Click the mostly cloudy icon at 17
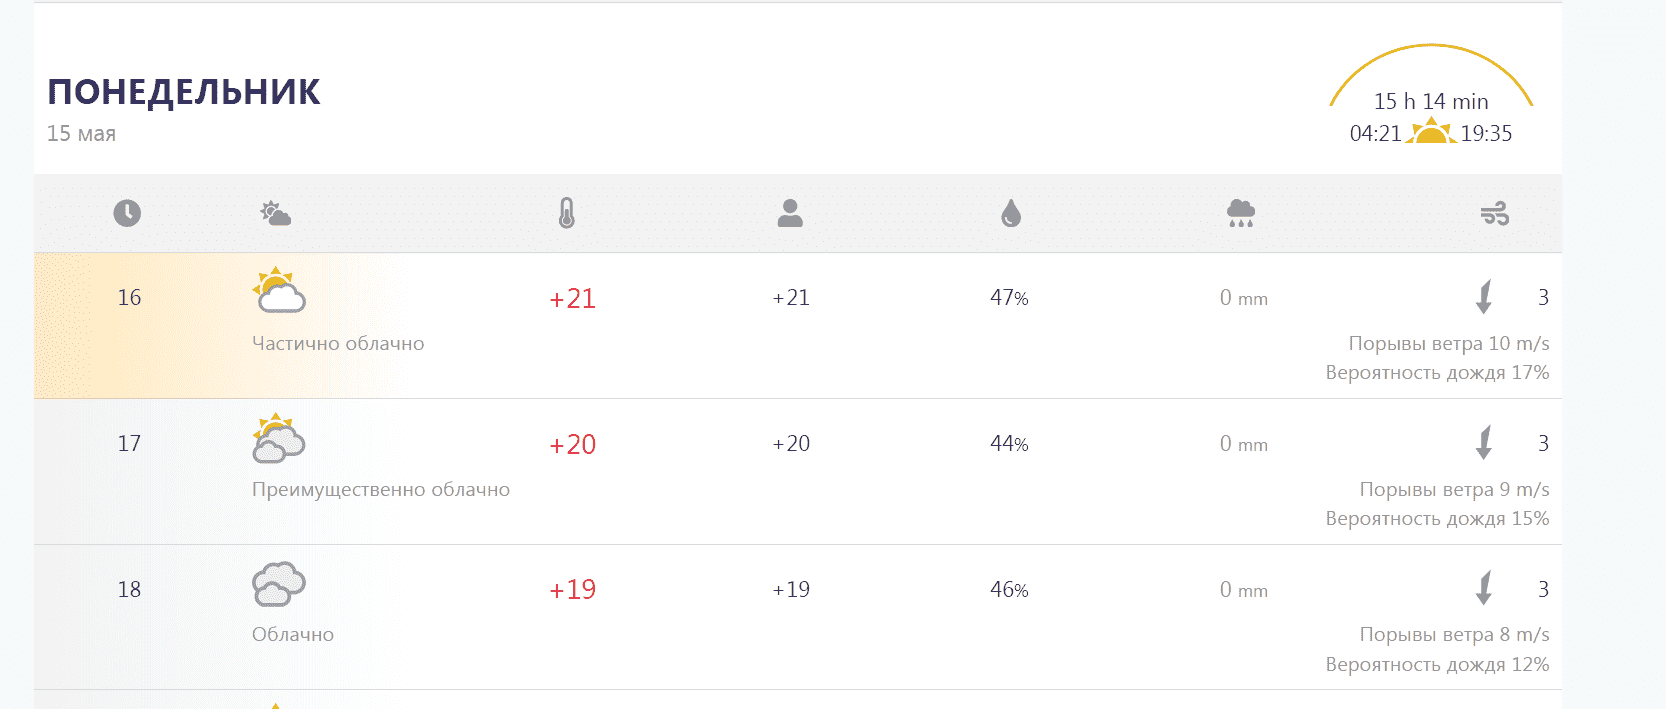Screen dimensions: 1666x709 tap(279, 438)
